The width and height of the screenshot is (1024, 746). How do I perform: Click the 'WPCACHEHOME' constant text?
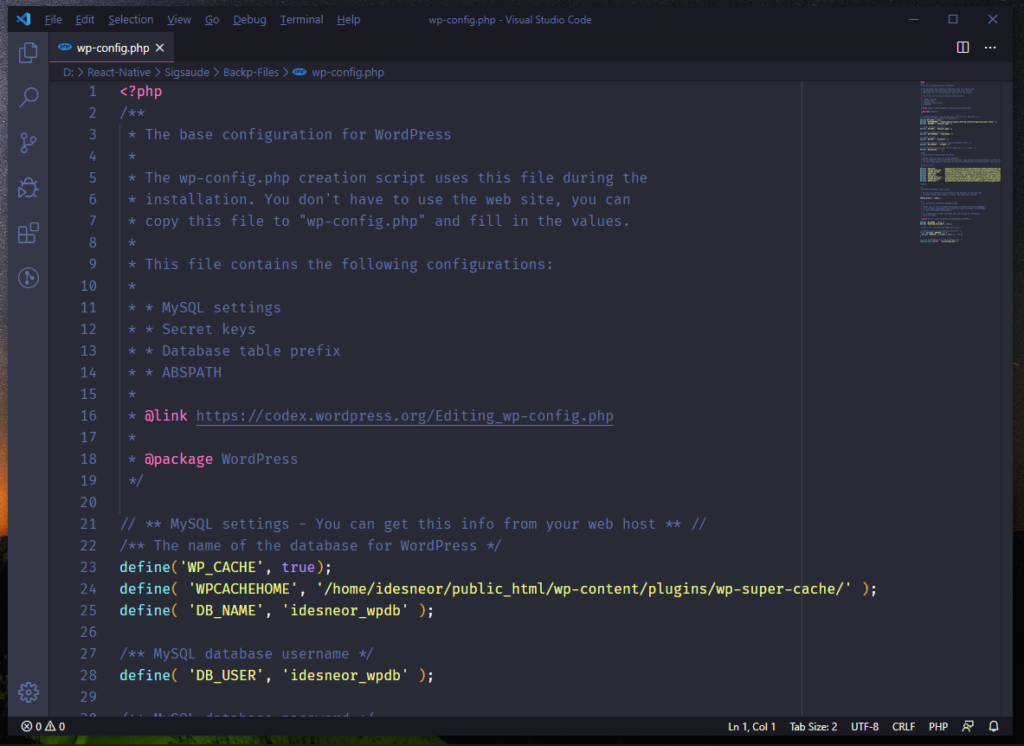click(243, 589)
